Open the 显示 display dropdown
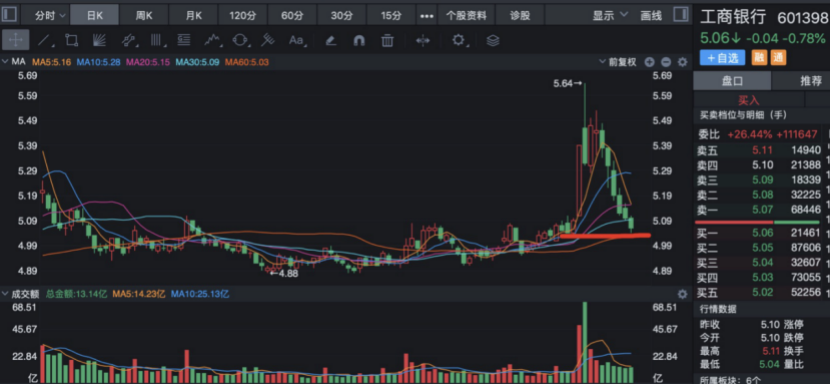This screenshot has height=386, width=832. pos(610,15)
